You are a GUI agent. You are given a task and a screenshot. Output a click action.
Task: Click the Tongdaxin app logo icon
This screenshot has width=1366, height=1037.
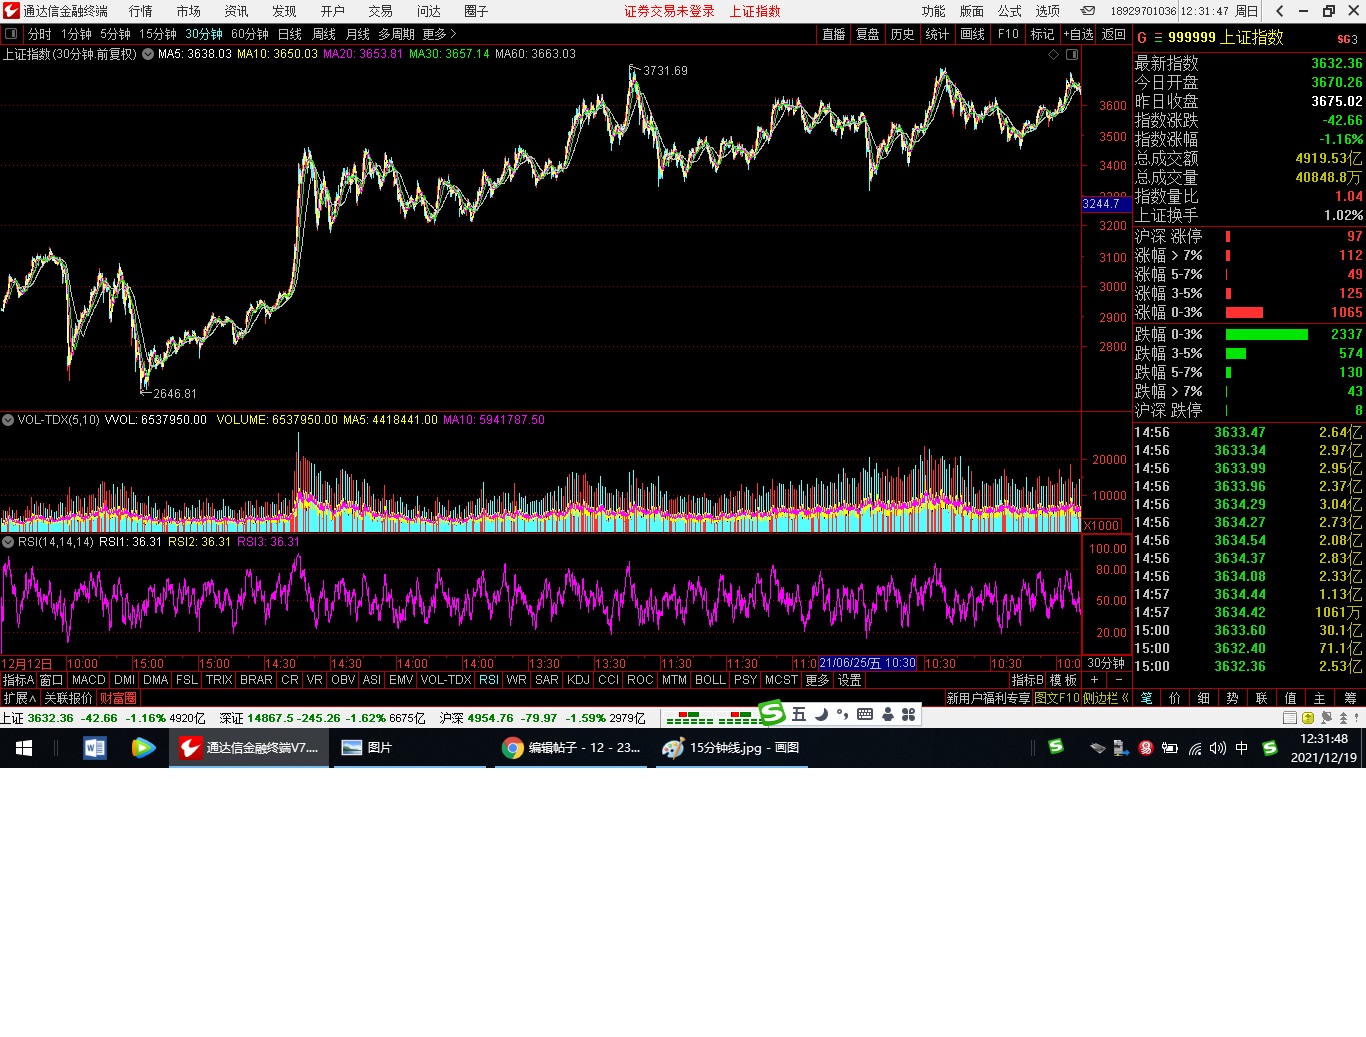click(x=11, y=11)
